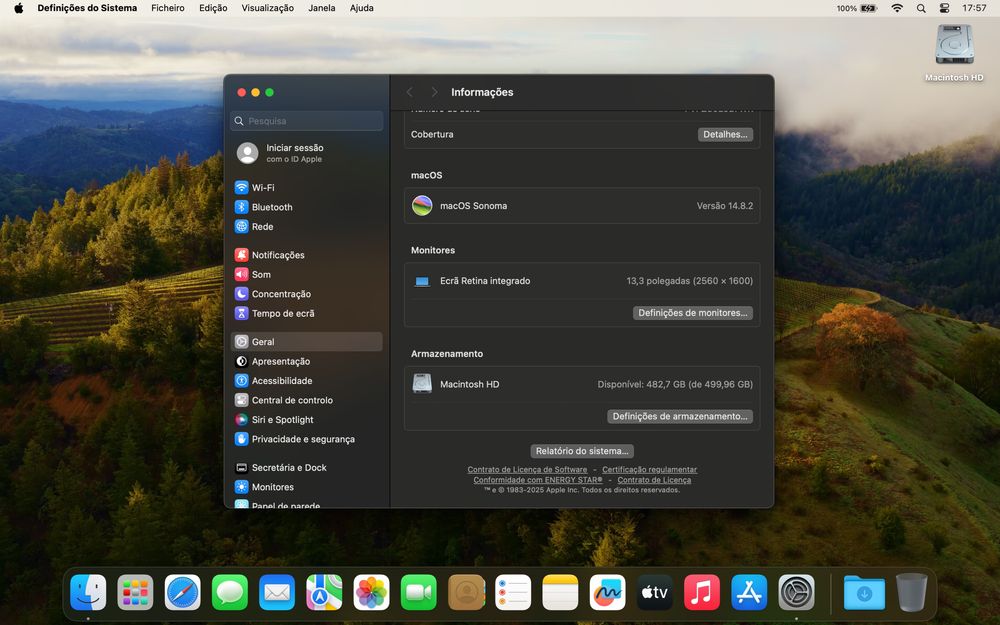Open Spotlight search in menu bar

tap(921, 8)
